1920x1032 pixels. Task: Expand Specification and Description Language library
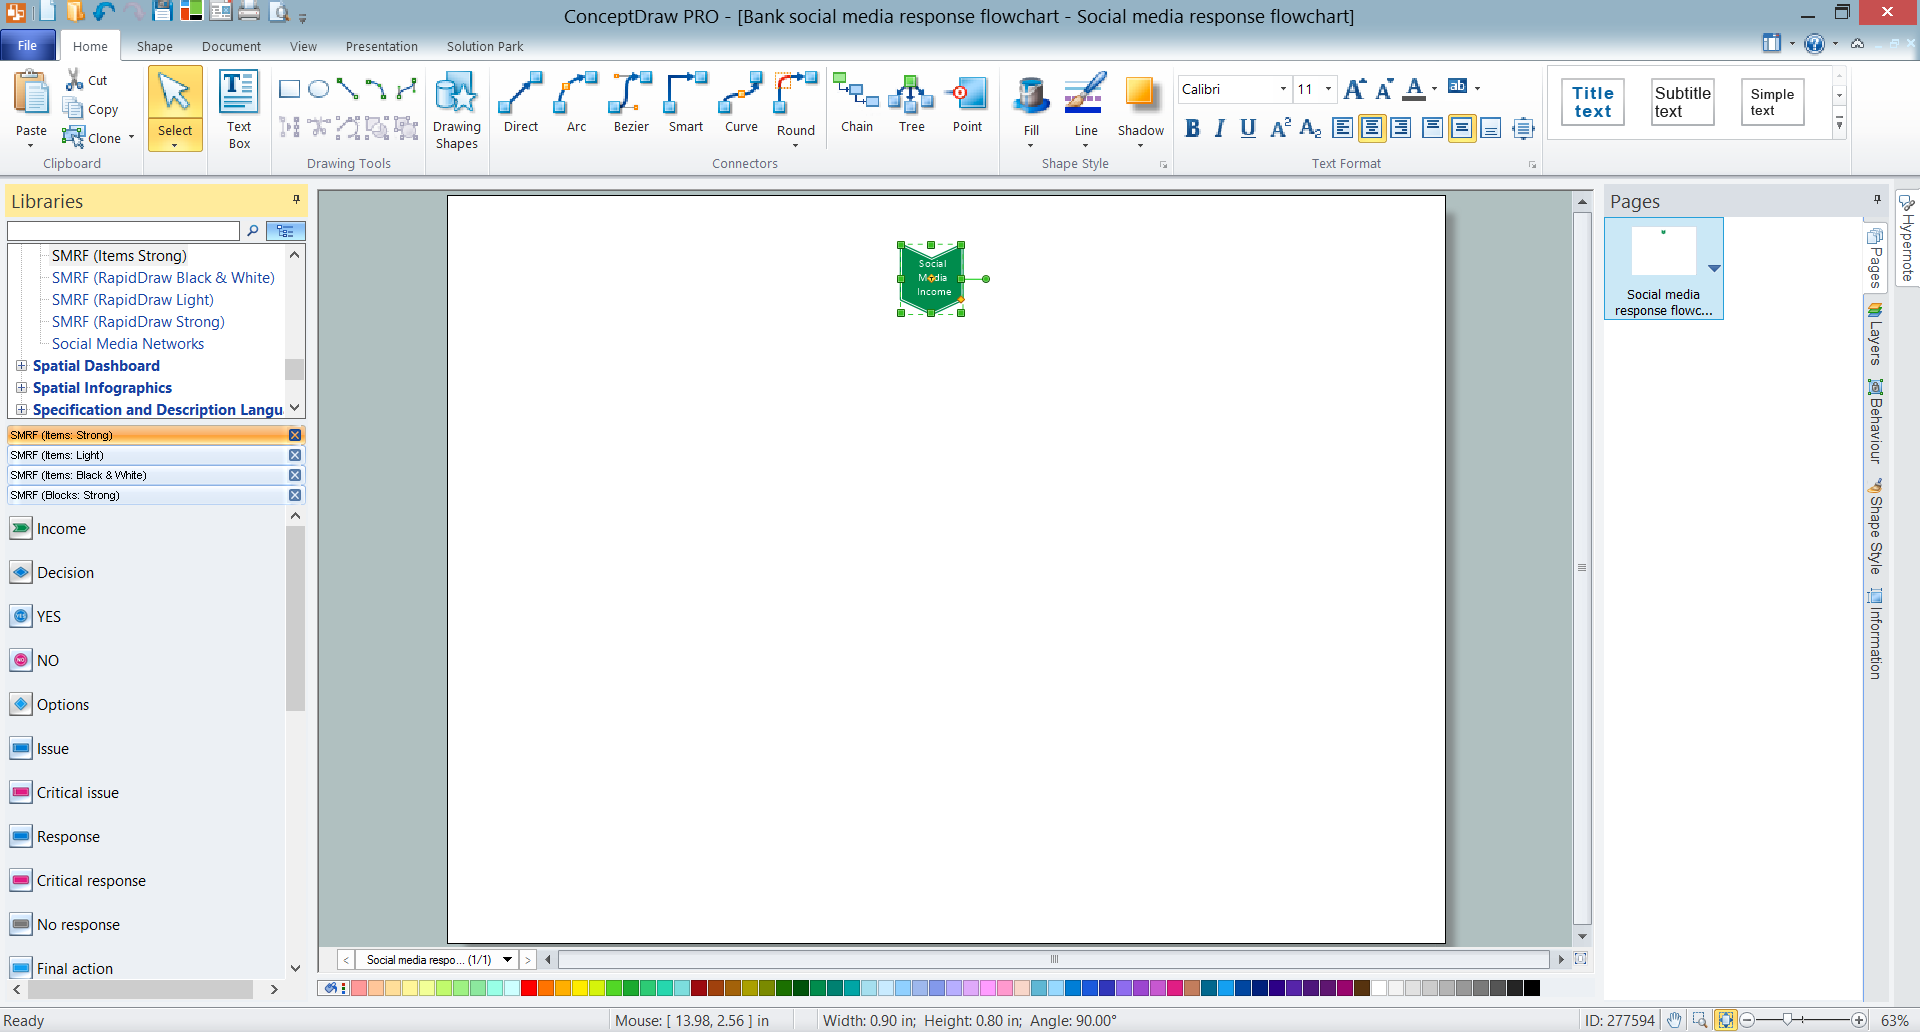21,410
